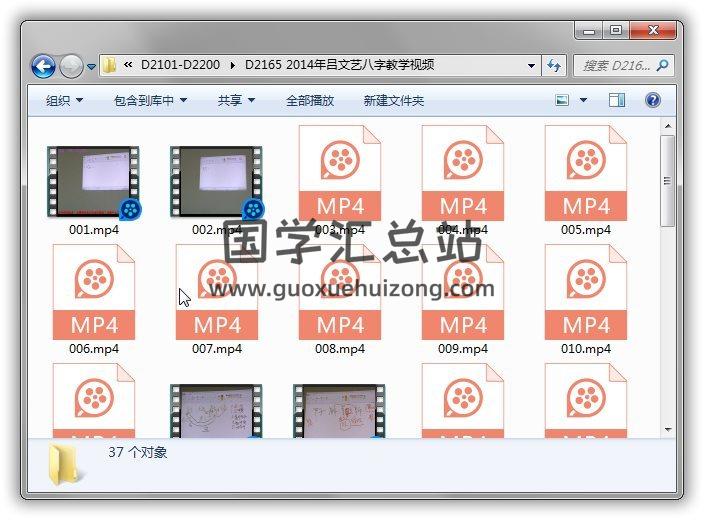Click 新建文件夹 button
Screen dimensions: 704x520
click(x=394, y=100)
